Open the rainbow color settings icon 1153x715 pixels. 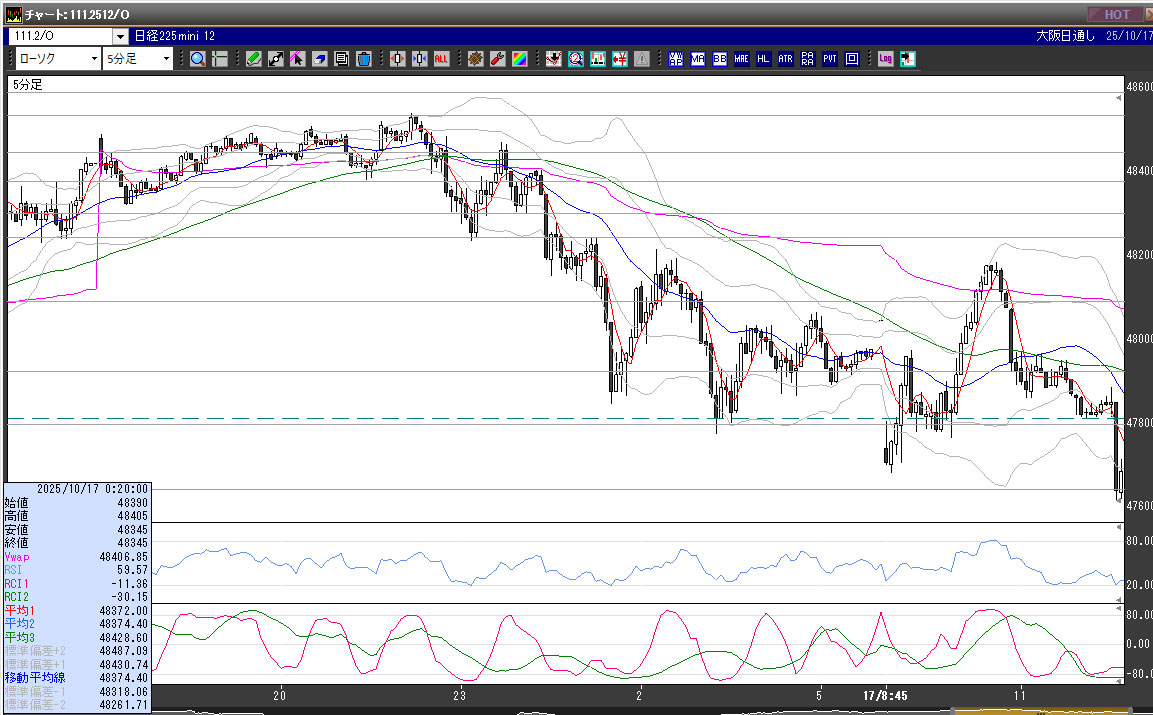pos(519,59)
